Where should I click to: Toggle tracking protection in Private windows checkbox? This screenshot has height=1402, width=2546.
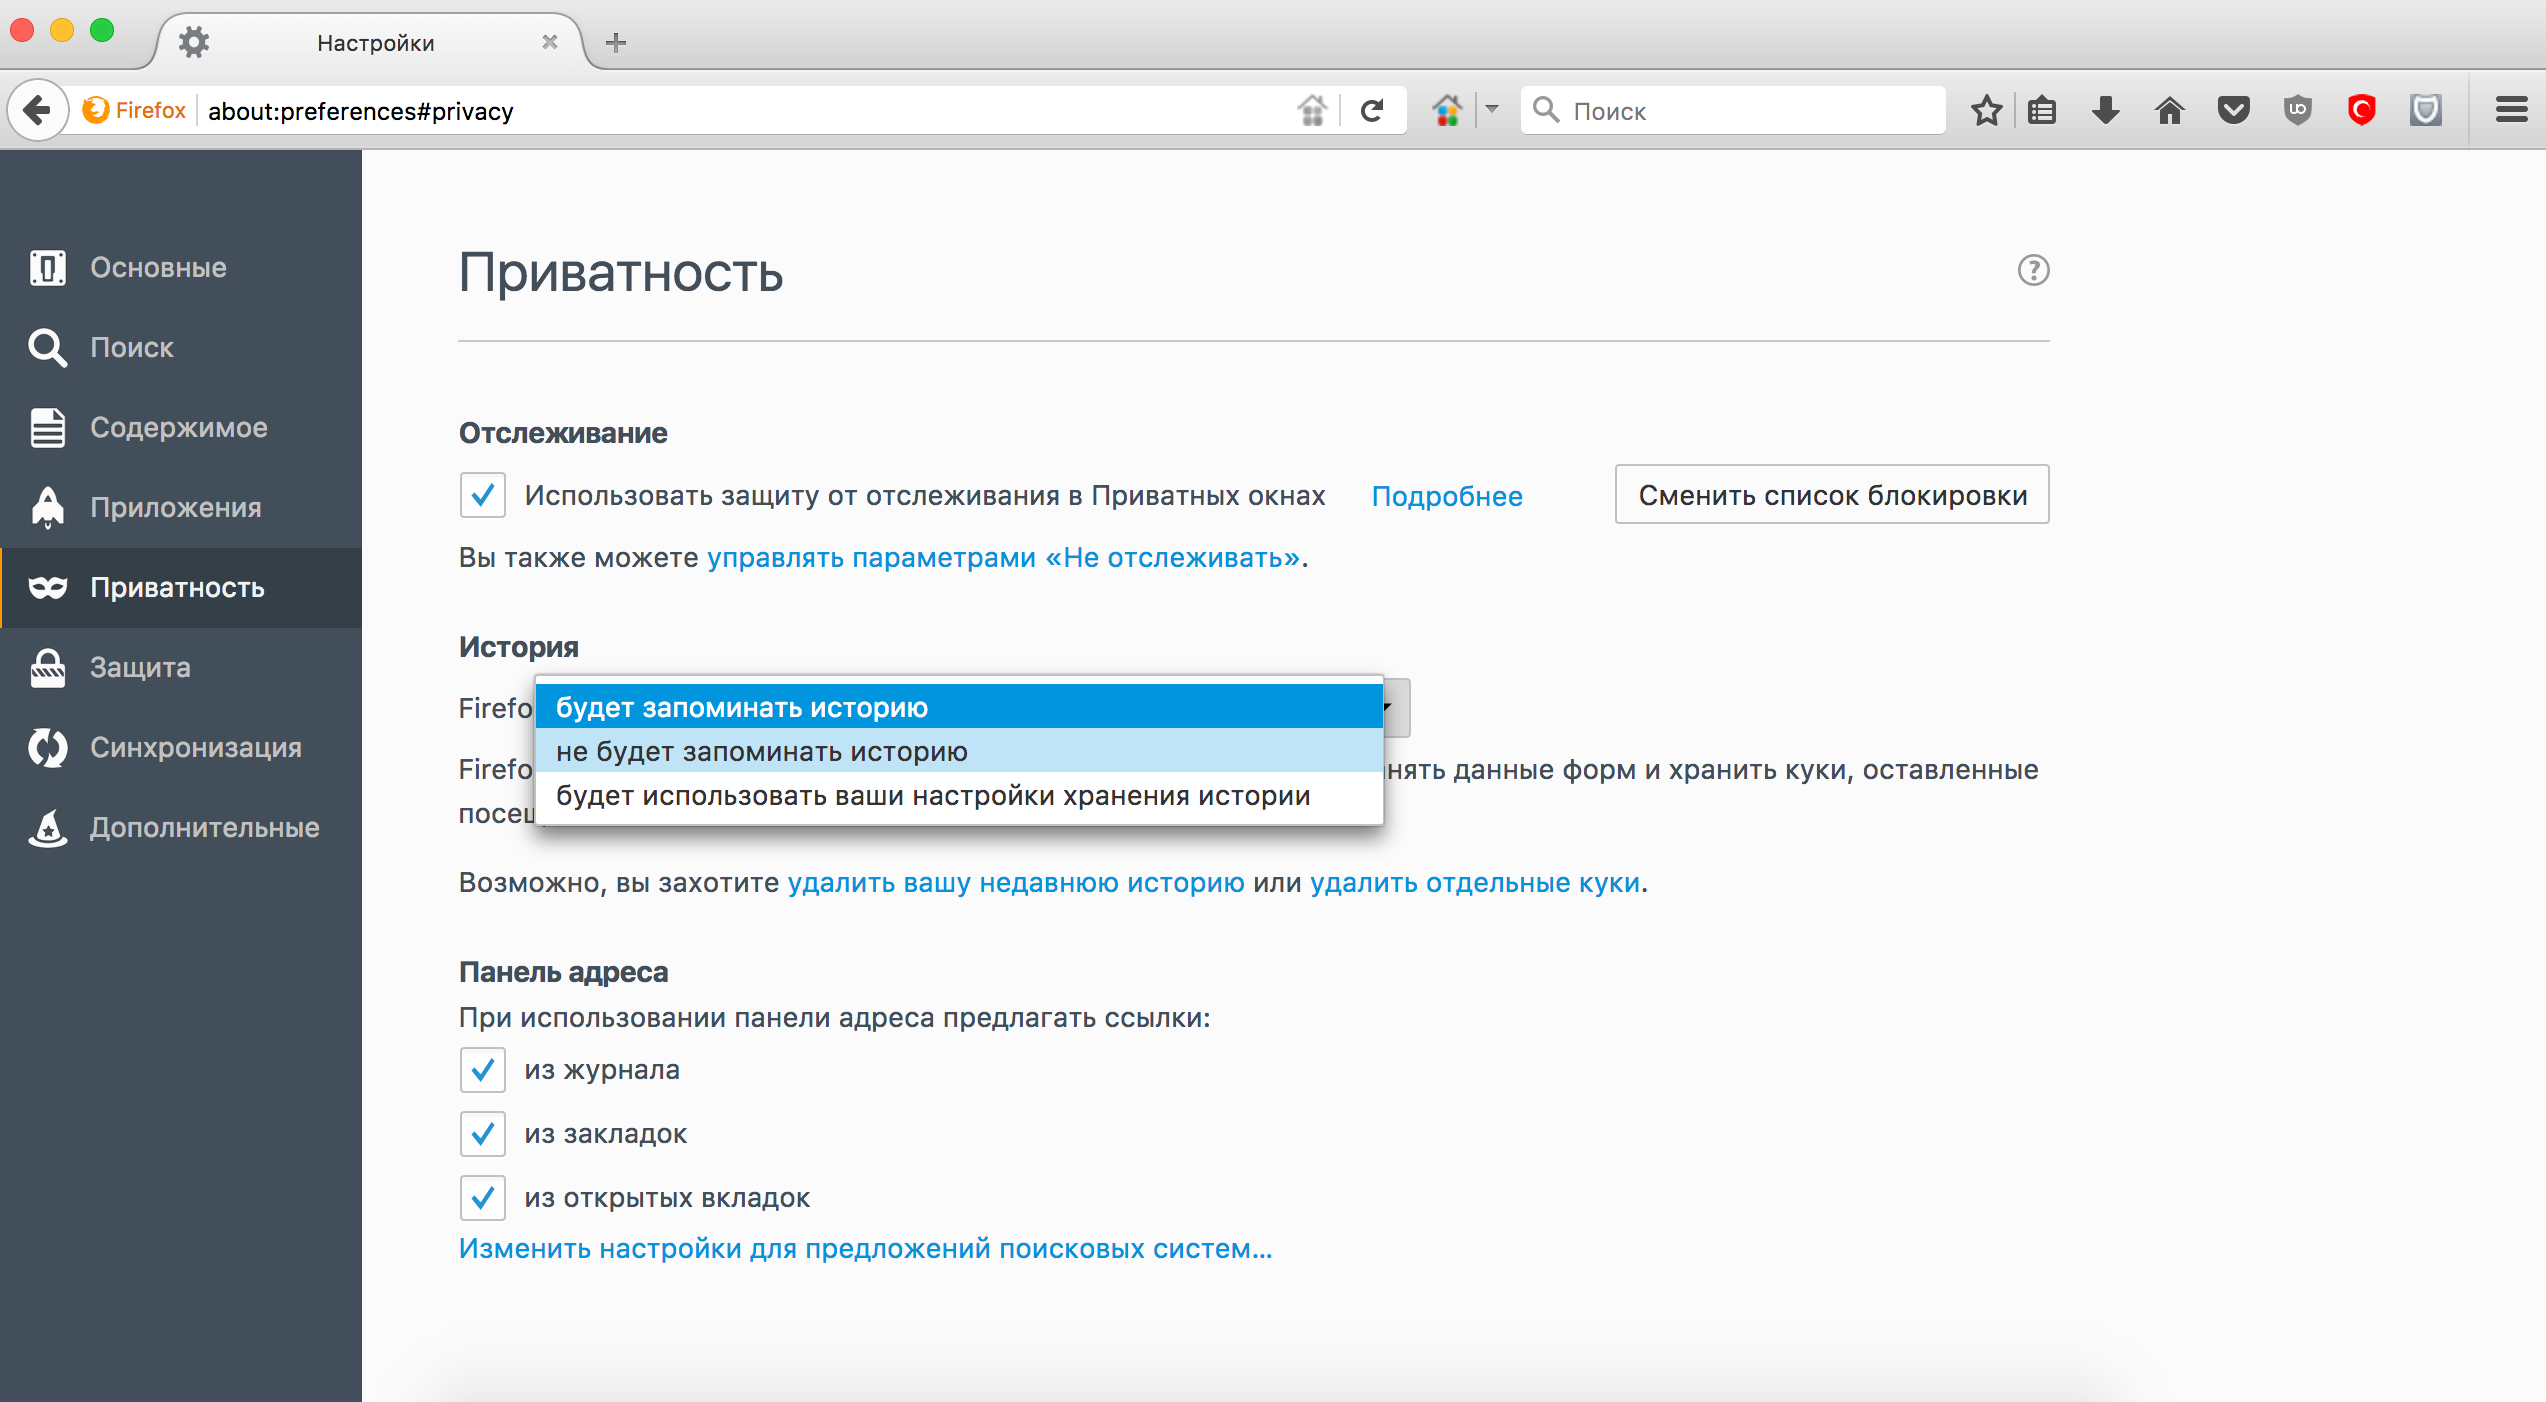(x=483, y=495)
